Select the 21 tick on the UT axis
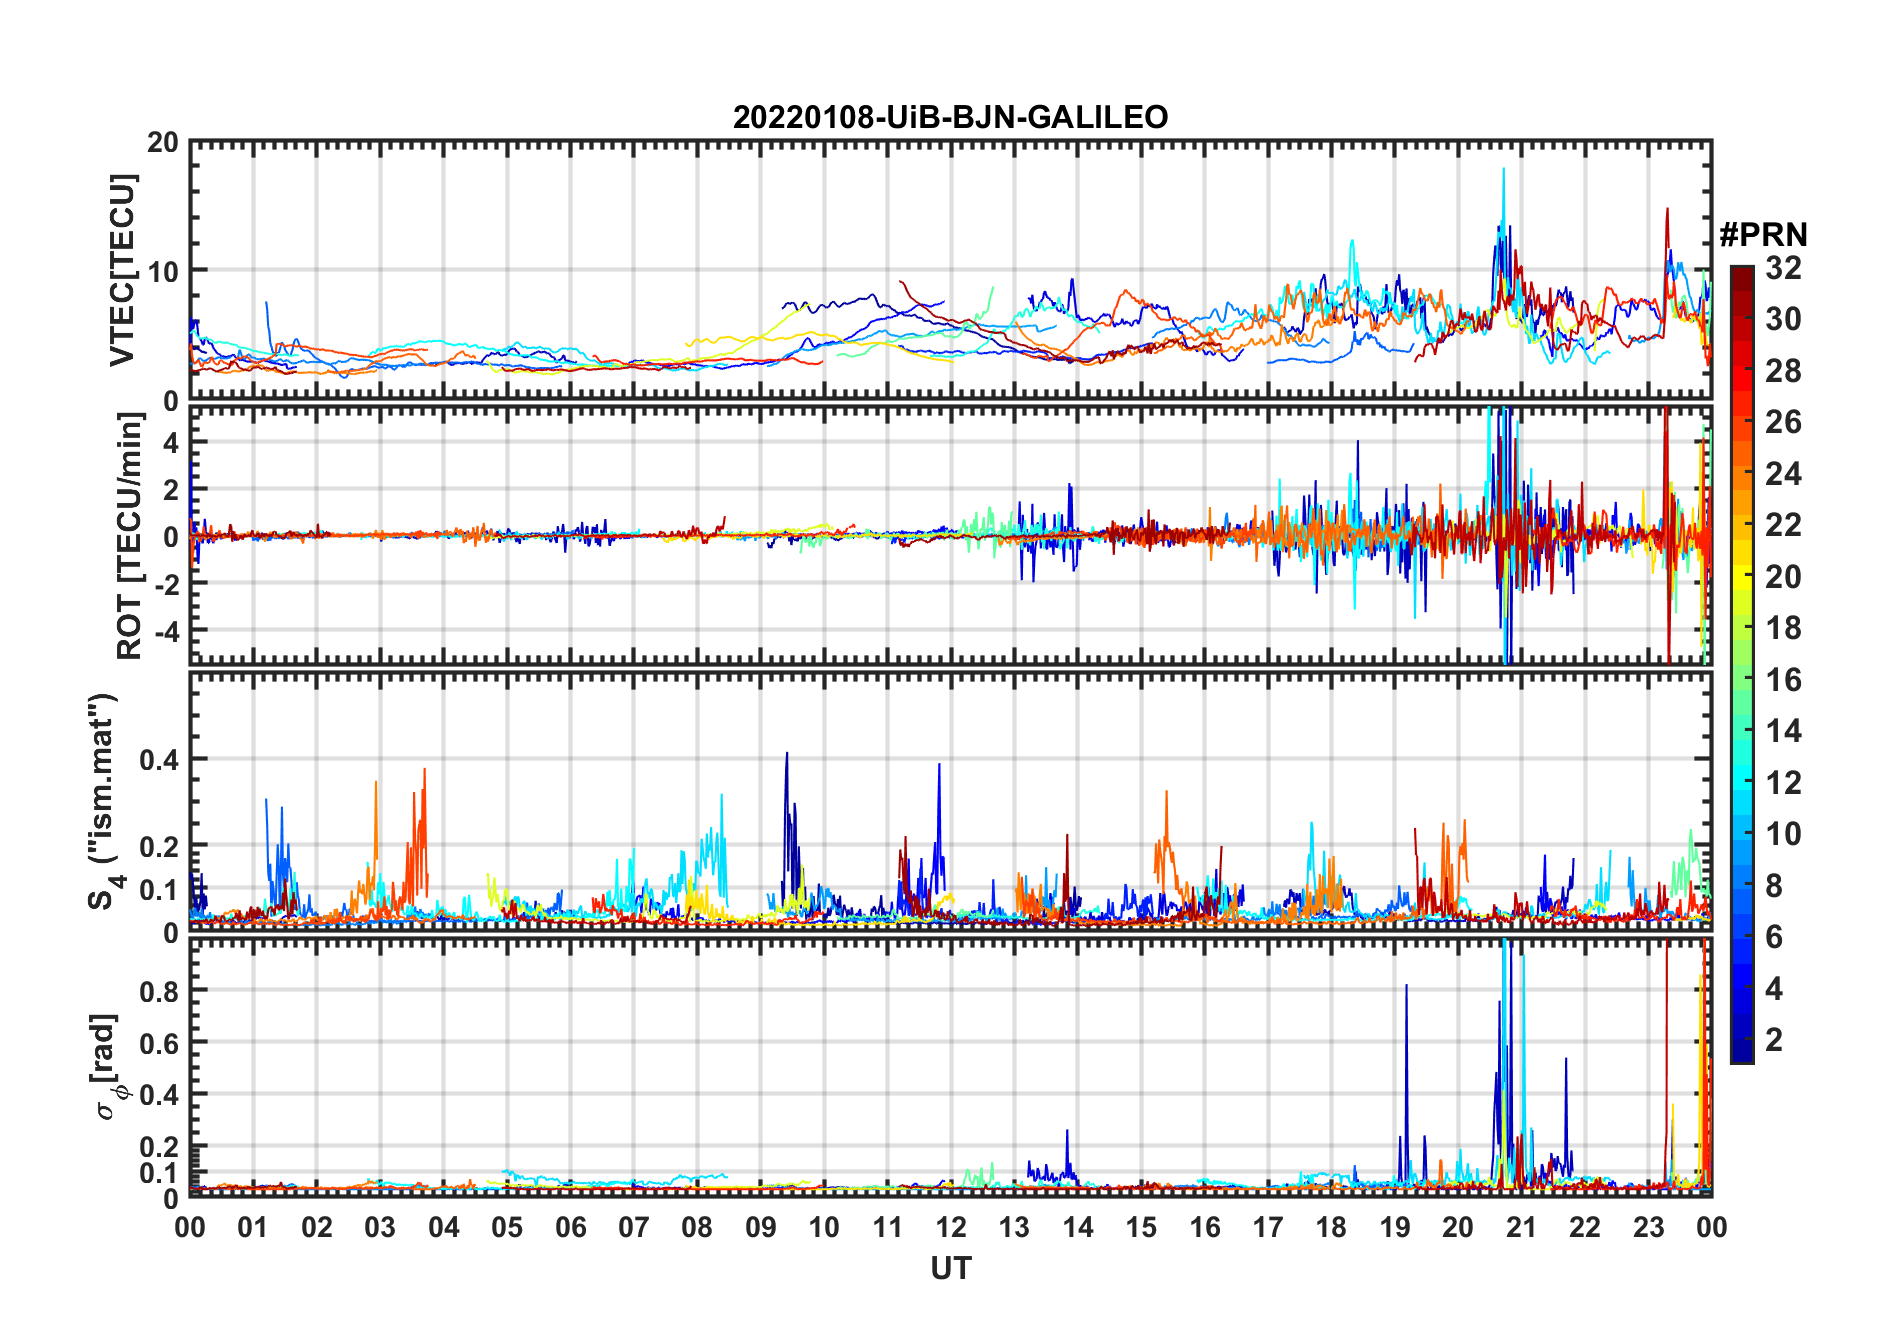The image size is (1902, 1330). tap(1521, 1227)
